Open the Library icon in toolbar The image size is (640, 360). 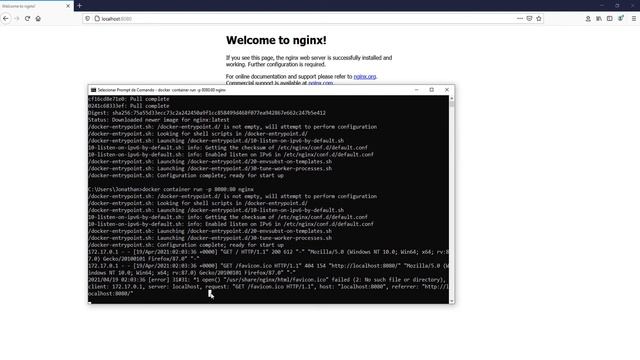point(599,19)
